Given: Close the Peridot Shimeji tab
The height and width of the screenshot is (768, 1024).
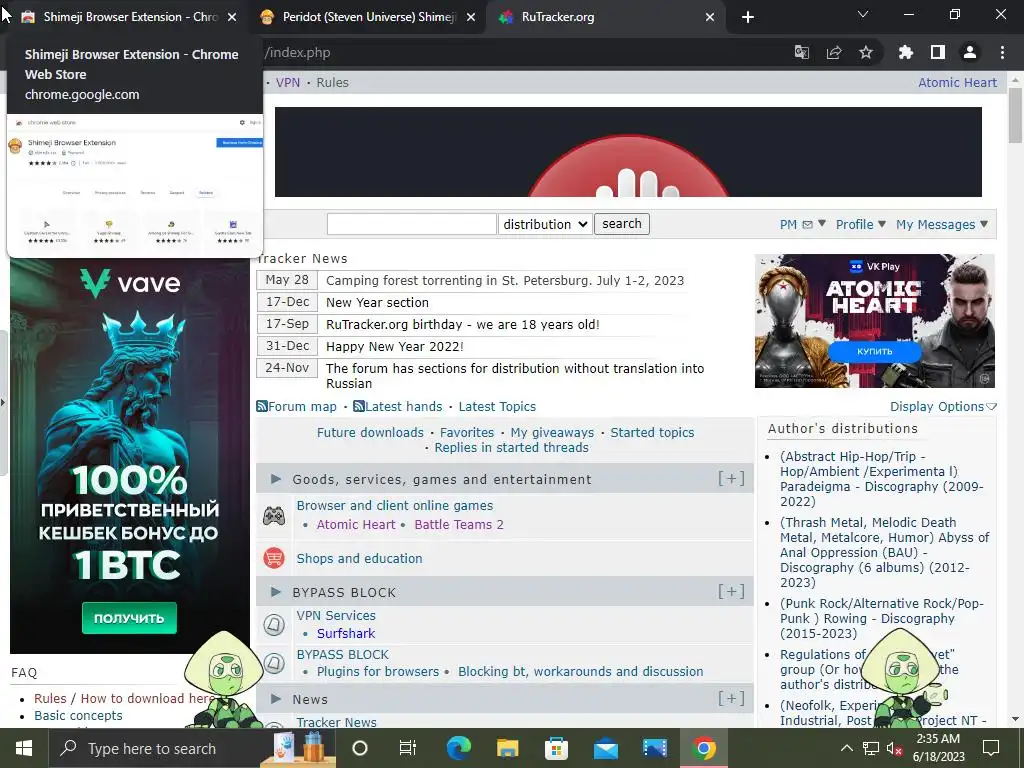Looking at the screenshot, I should 471,17.
